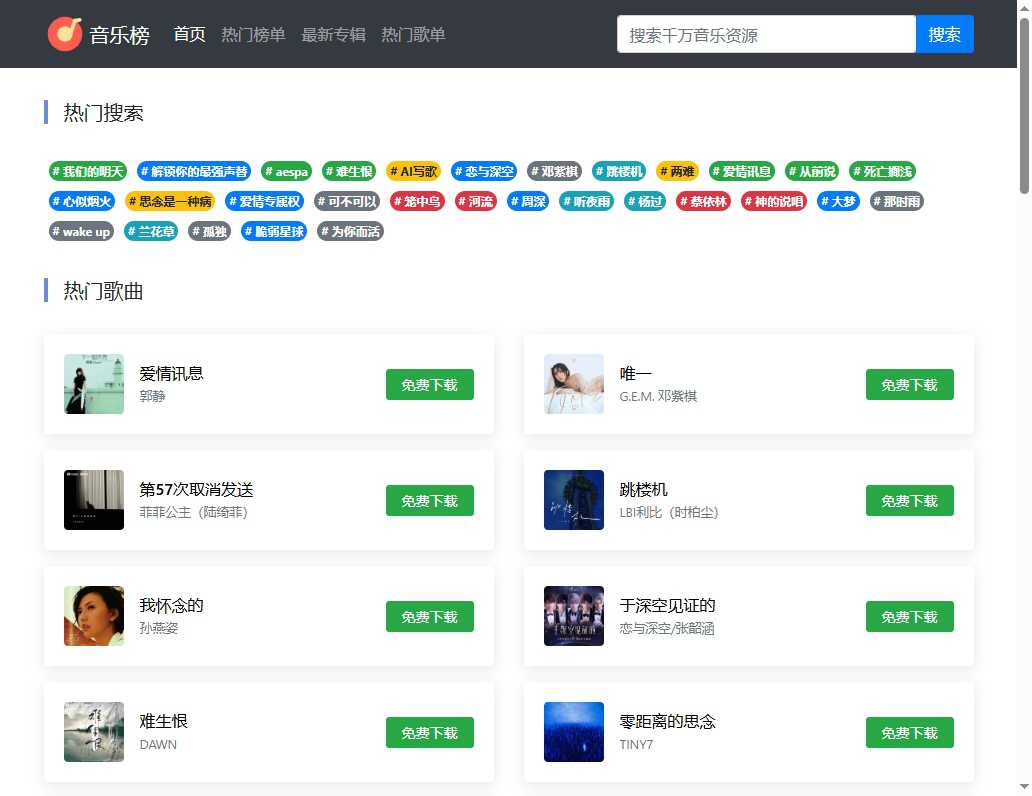Open the 首页 navigation item
Viewport: 1032px width, 796px height.
pos(189,33)
